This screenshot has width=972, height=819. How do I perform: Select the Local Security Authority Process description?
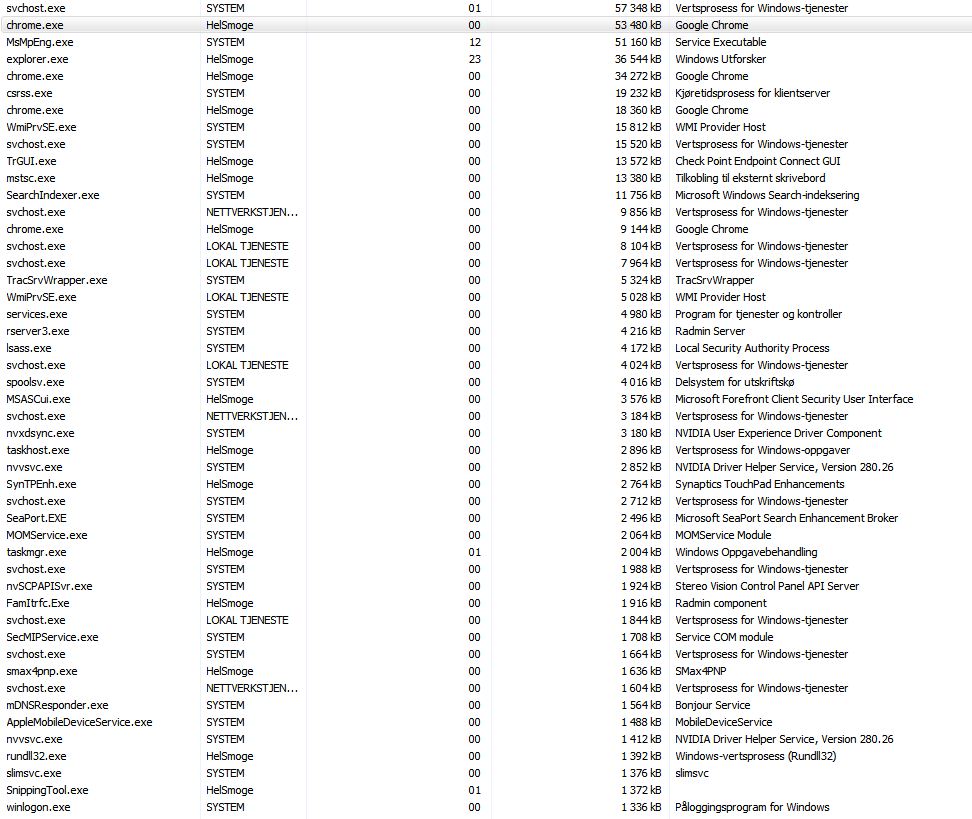752,348
